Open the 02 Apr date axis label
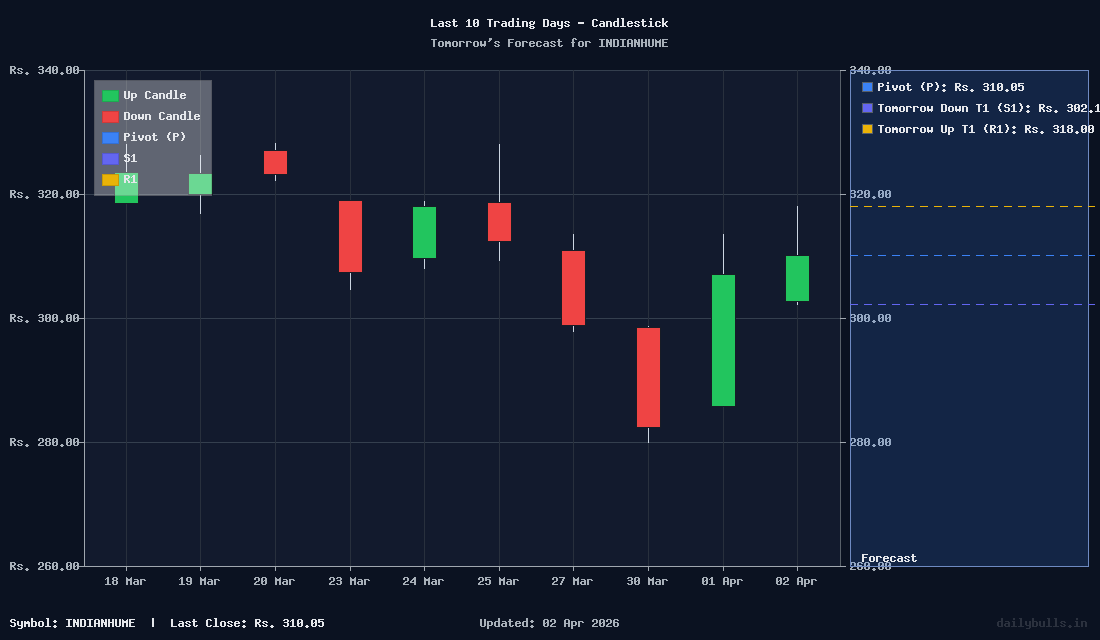 tap(796, 580)
